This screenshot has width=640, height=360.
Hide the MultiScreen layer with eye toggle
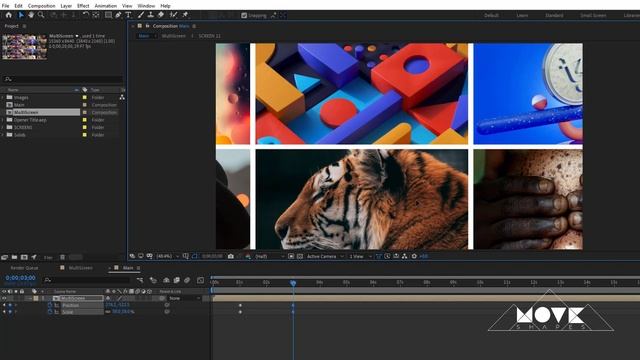click(x=4, y=298)
